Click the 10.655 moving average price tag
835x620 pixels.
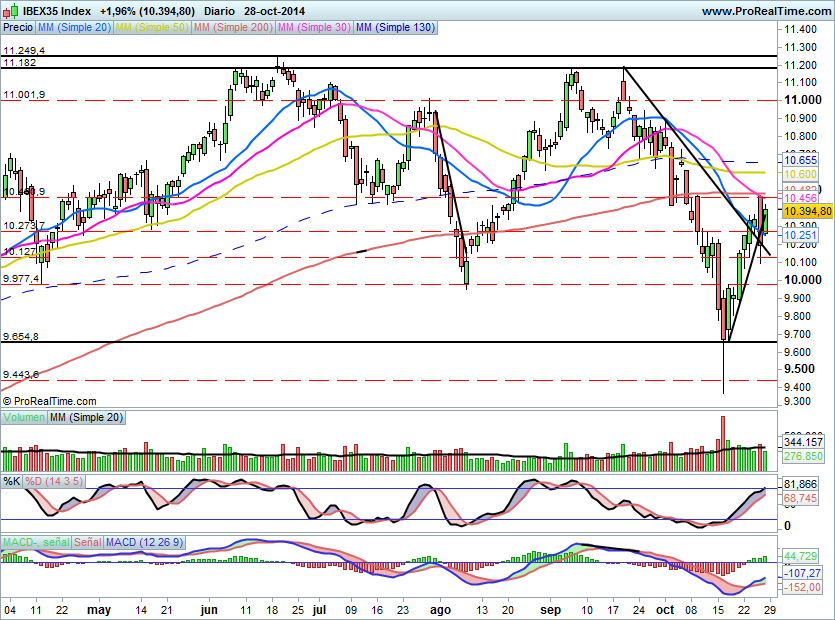[x=800, y=160]
